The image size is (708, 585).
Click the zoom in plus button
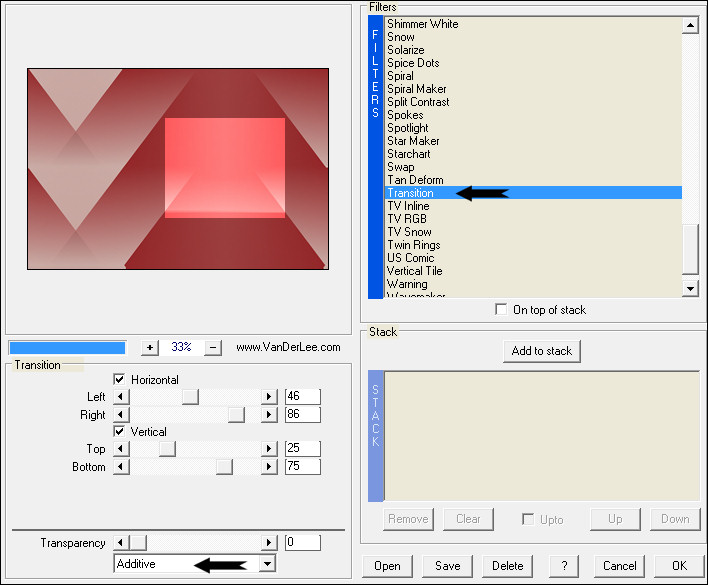point(150,348)
